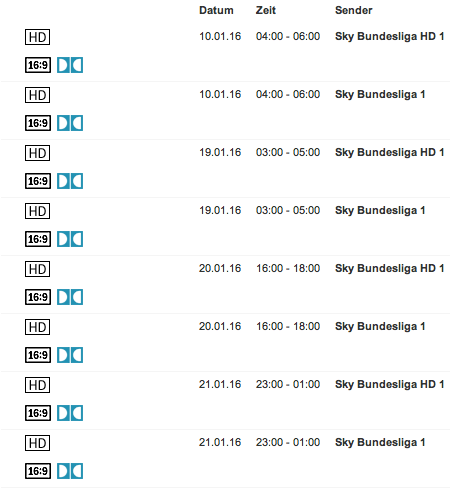Image resolution: width=450 pixels, height=490 pixels.
Task: Click Dolby icon in the last listing row
Action: tap(70, 471)
